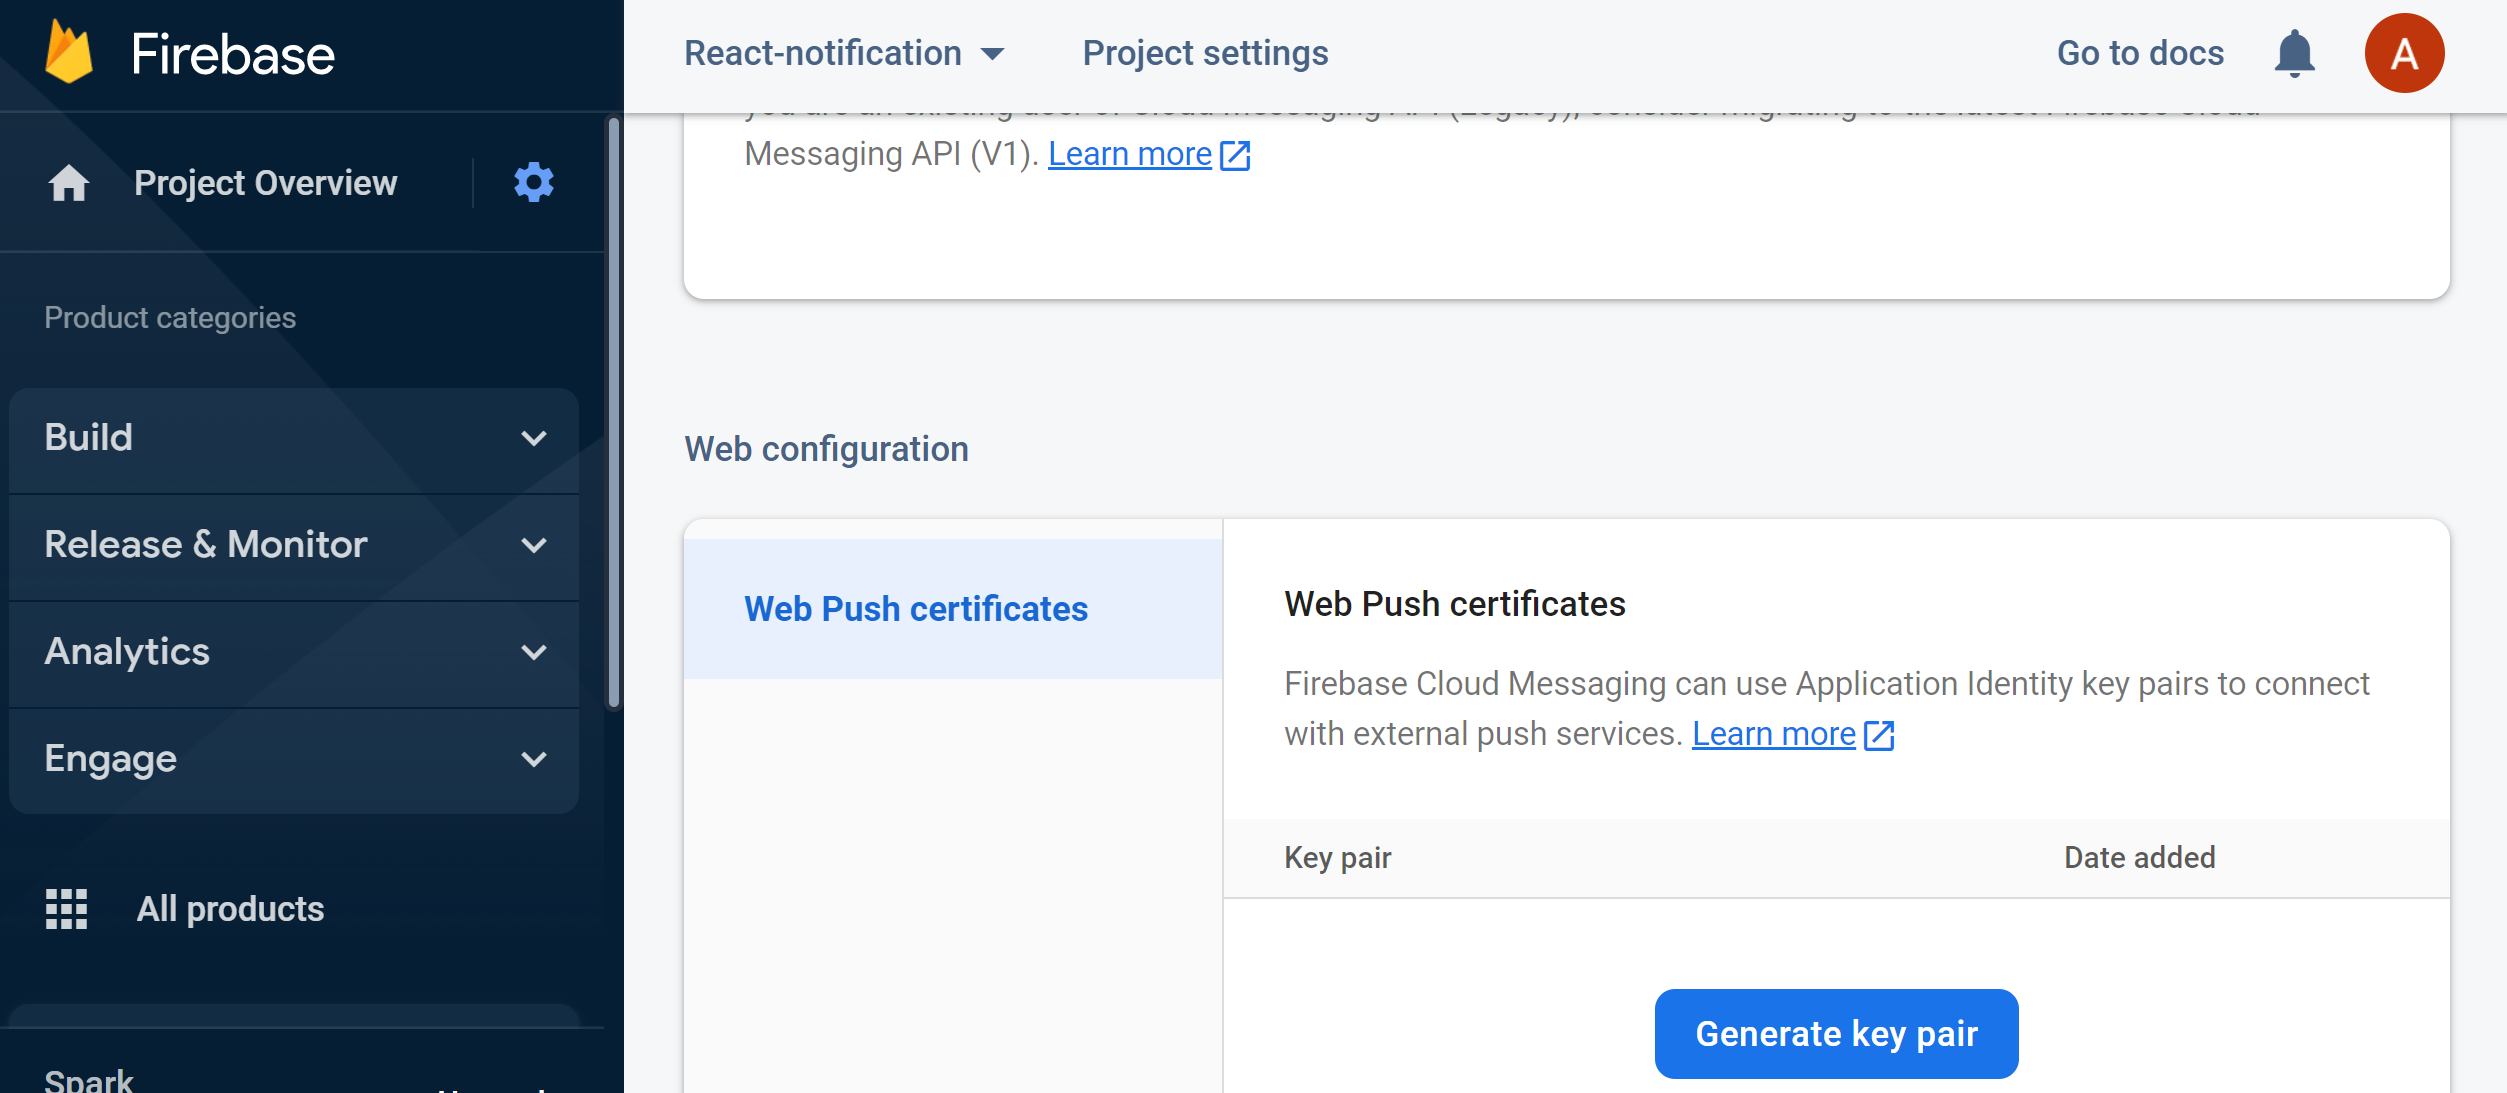Click the Go to docs link
2507x1093 pixels.
[2140, 53]
